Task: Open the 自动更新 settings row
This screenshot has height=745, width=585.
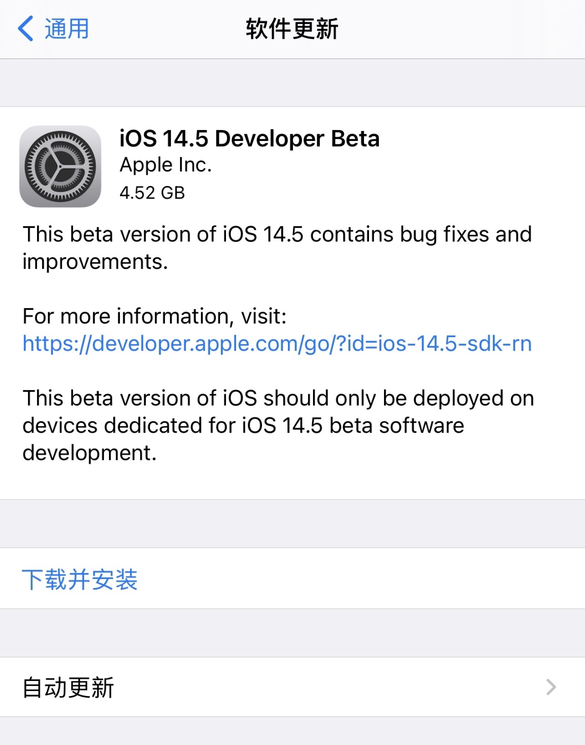Action: [x=292, y=687]
